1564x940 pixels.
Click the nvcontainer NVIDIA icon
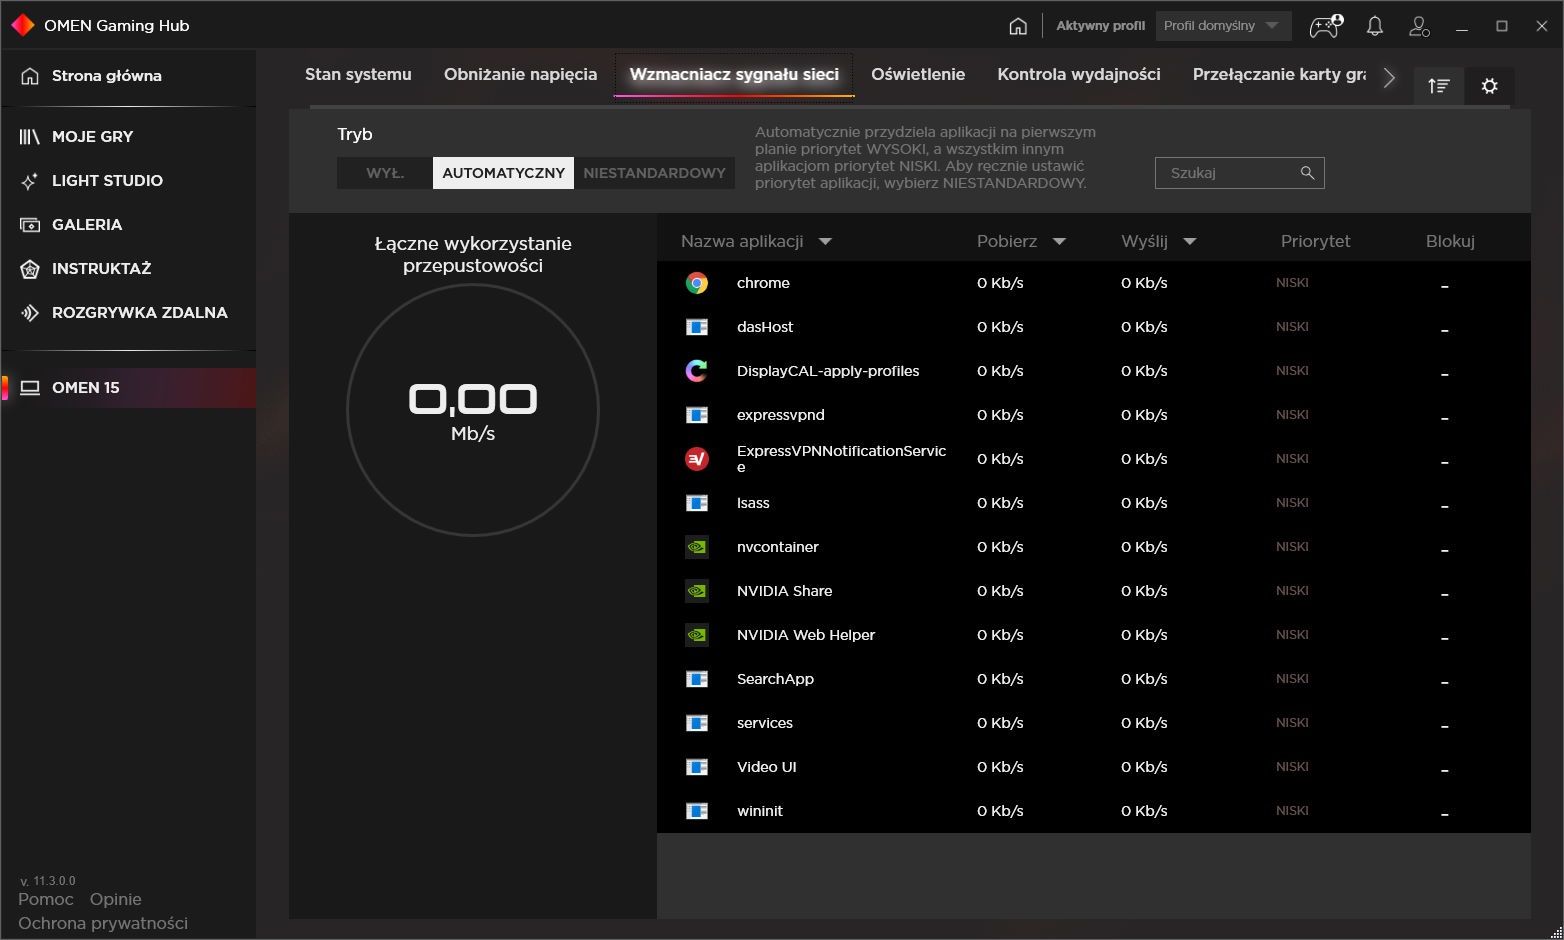pos(697,547)
